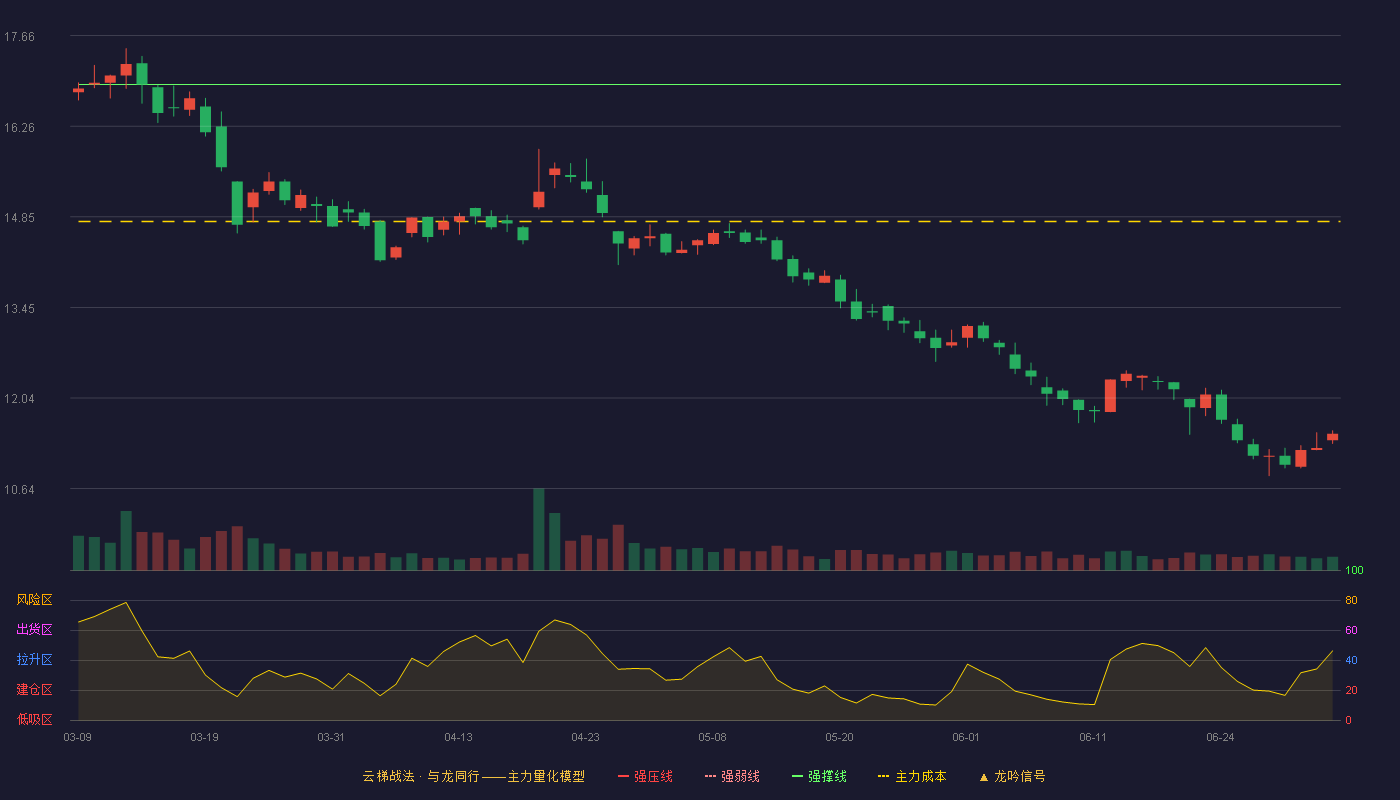Click the red 0 indicator scale value
This screenshot has width=1400, height=800.
pyautogui.click(x=1348, y=720)
